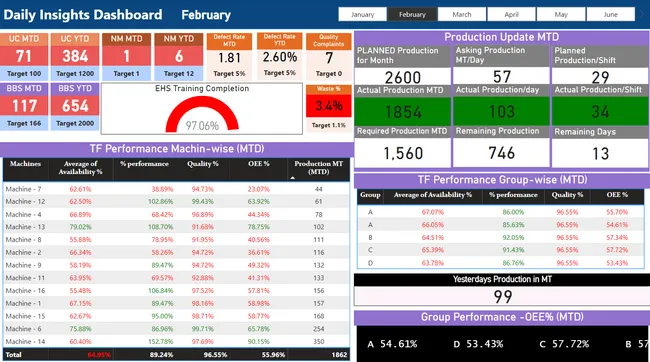Click Group D row in group-wise table
The image size is (650, 362).
(501, 263)
